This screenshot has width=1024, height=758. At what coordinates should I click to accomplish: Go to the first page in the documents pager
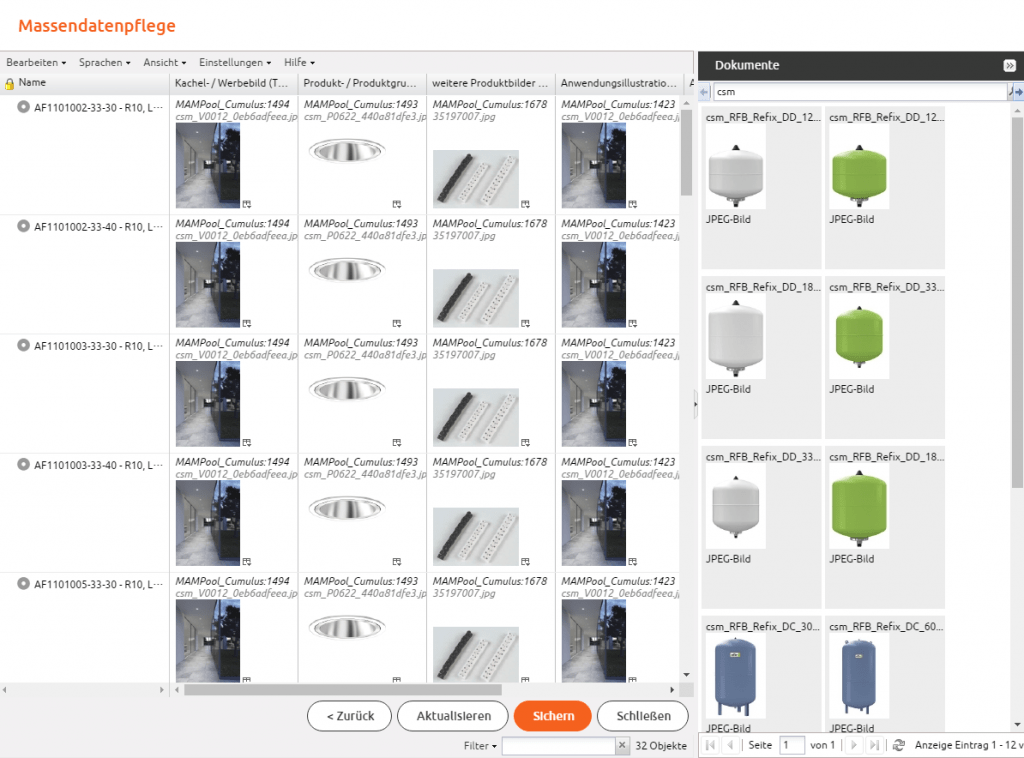(x=710, y=745)
